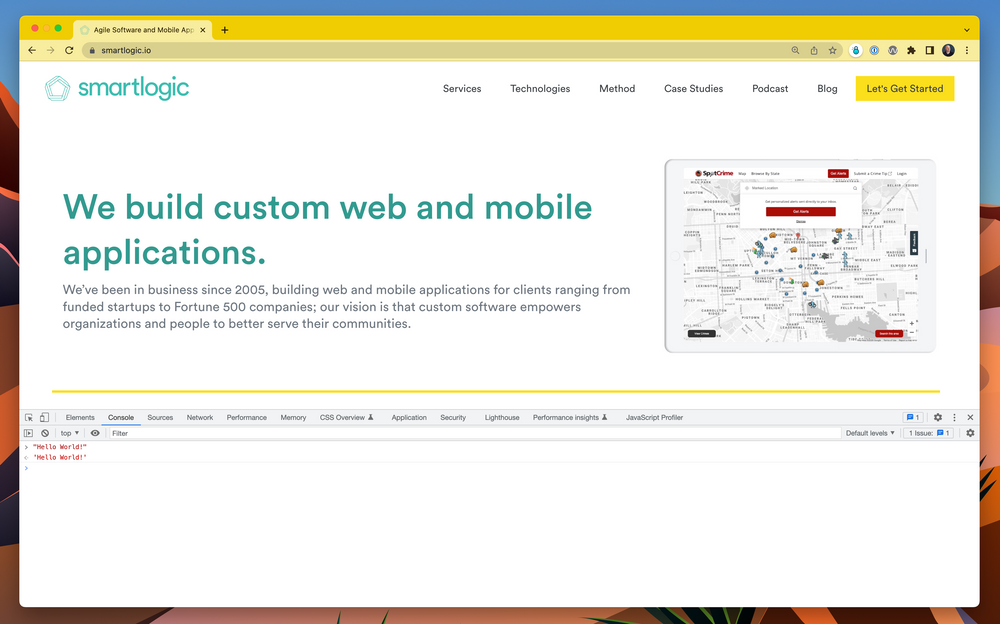Switch to the Elements tab

click(80, 417)
